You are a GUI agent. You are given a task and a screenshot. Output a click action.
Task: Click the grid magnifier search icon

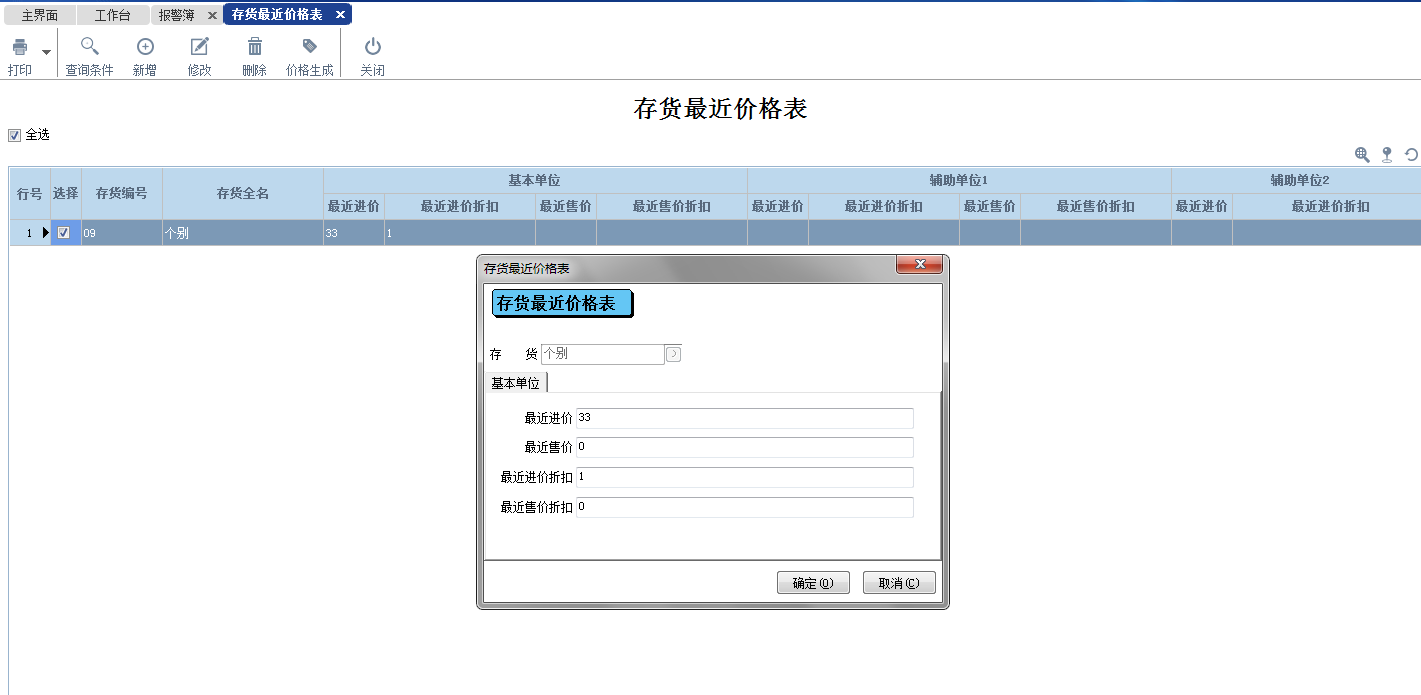1362,154
